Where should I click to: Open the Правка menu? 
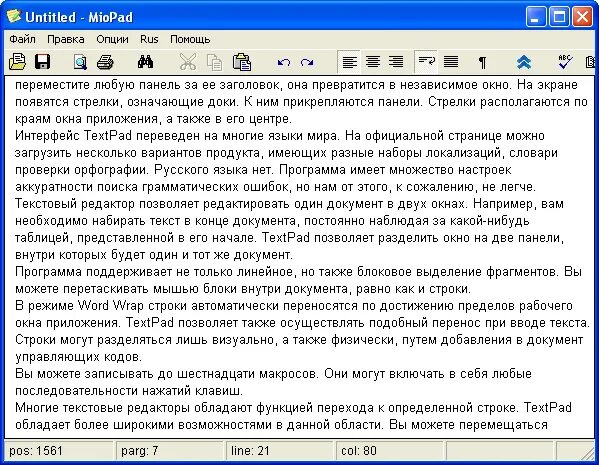pyautogui.click(x=66, y=39)
